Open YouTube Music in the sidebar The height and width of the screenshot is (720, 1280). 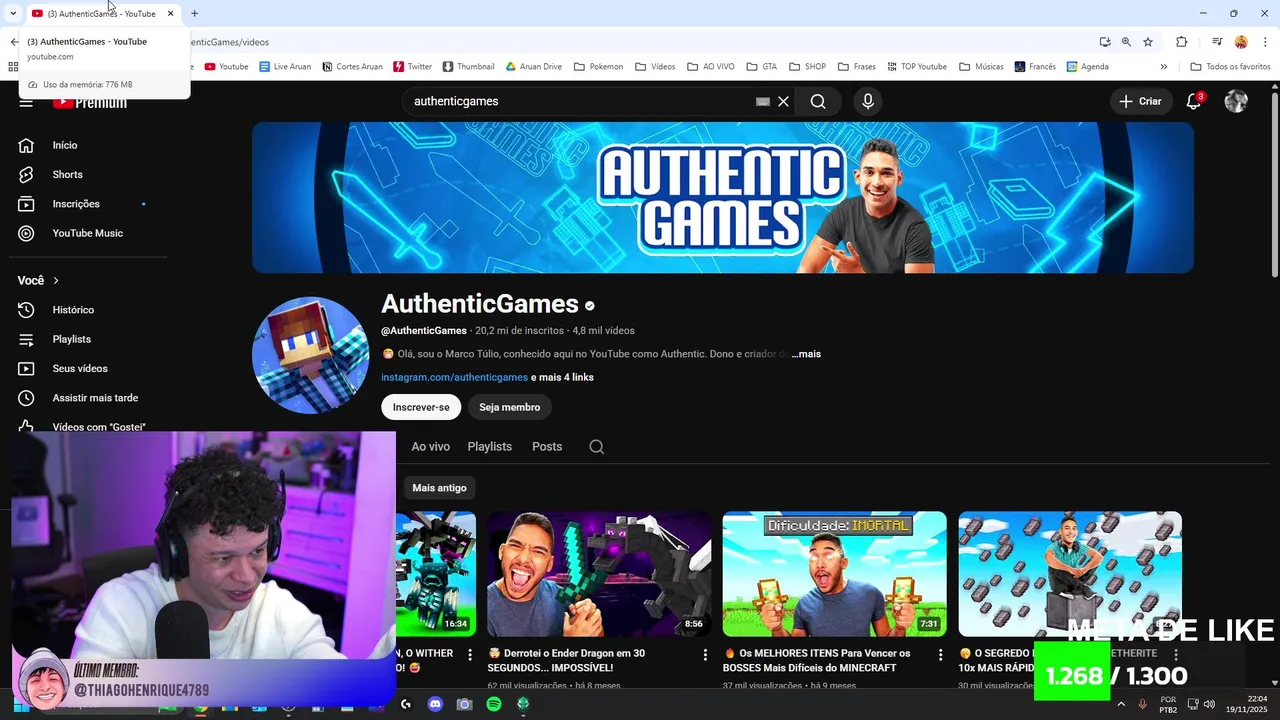click(90, 233)
